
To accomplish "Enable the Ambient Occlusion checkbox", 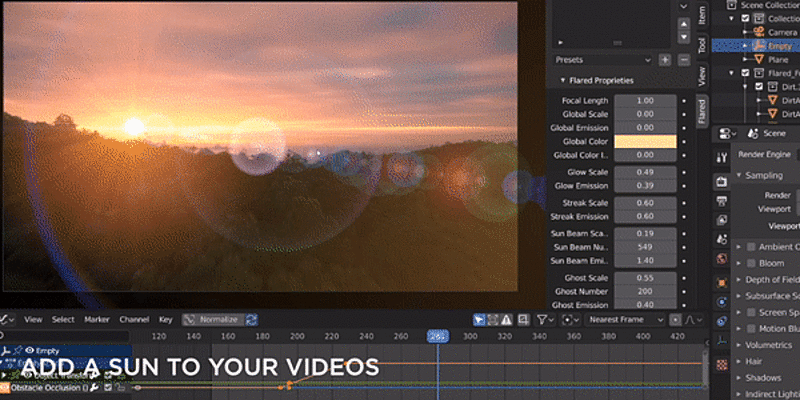I will 751,247.
